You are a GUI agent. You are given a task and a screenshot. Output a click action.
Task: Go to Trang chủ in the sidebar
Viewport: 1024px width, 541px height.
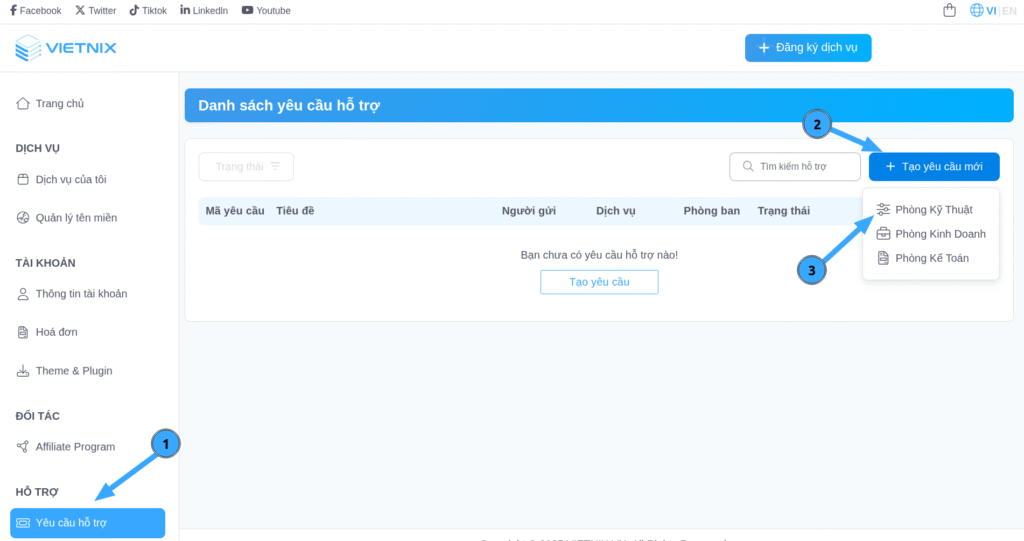(59, 104)
